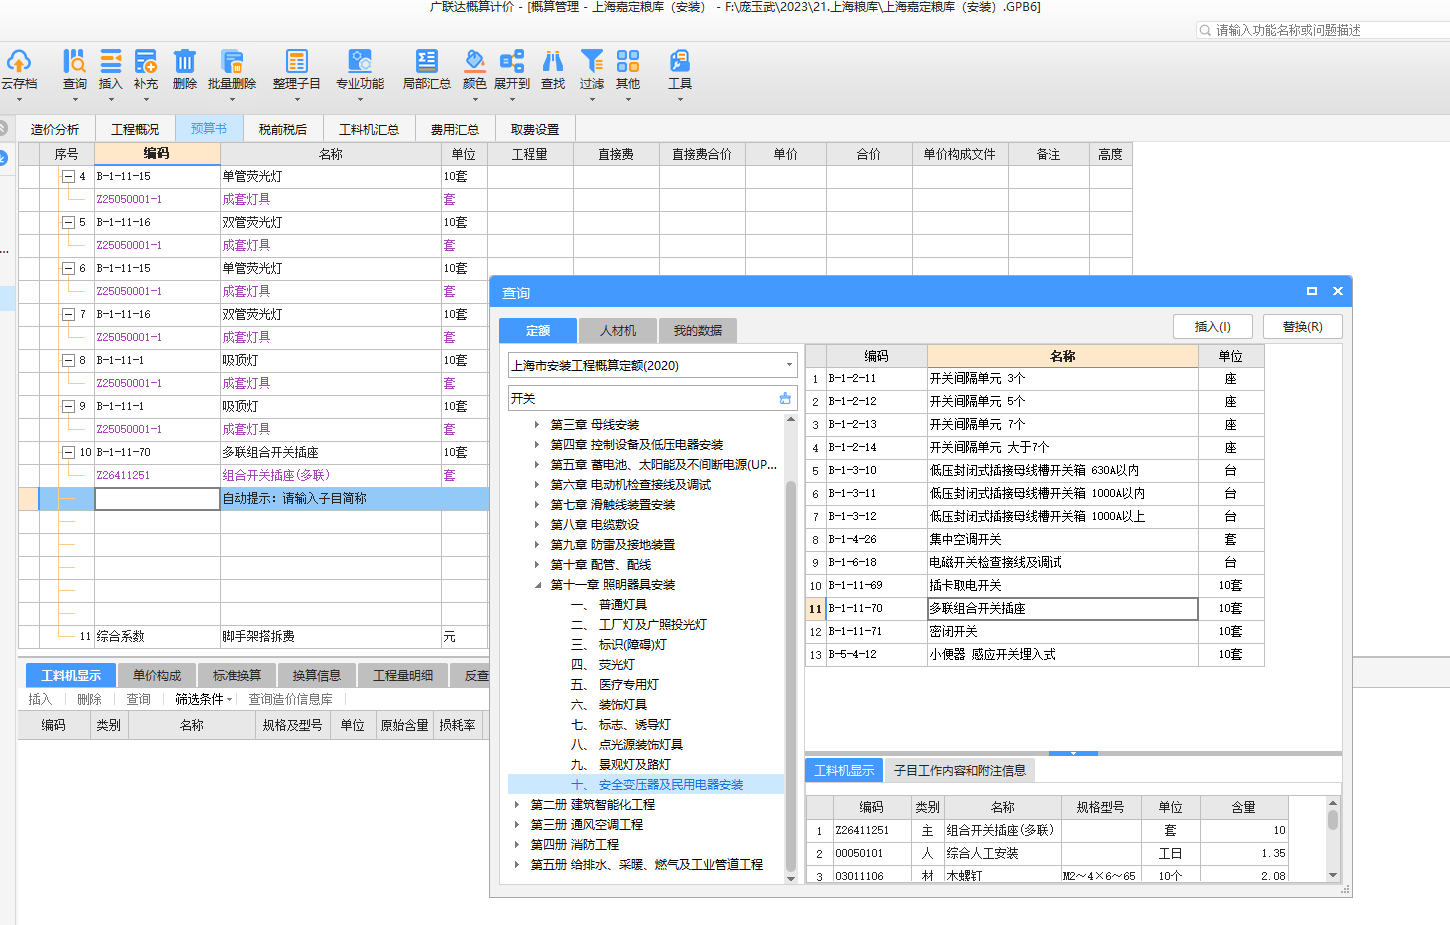Viewport: 1450px width, 925px height.
Task: Select result row B-1-11-69 插卡取电开关
Action: tap(1035, 585)
